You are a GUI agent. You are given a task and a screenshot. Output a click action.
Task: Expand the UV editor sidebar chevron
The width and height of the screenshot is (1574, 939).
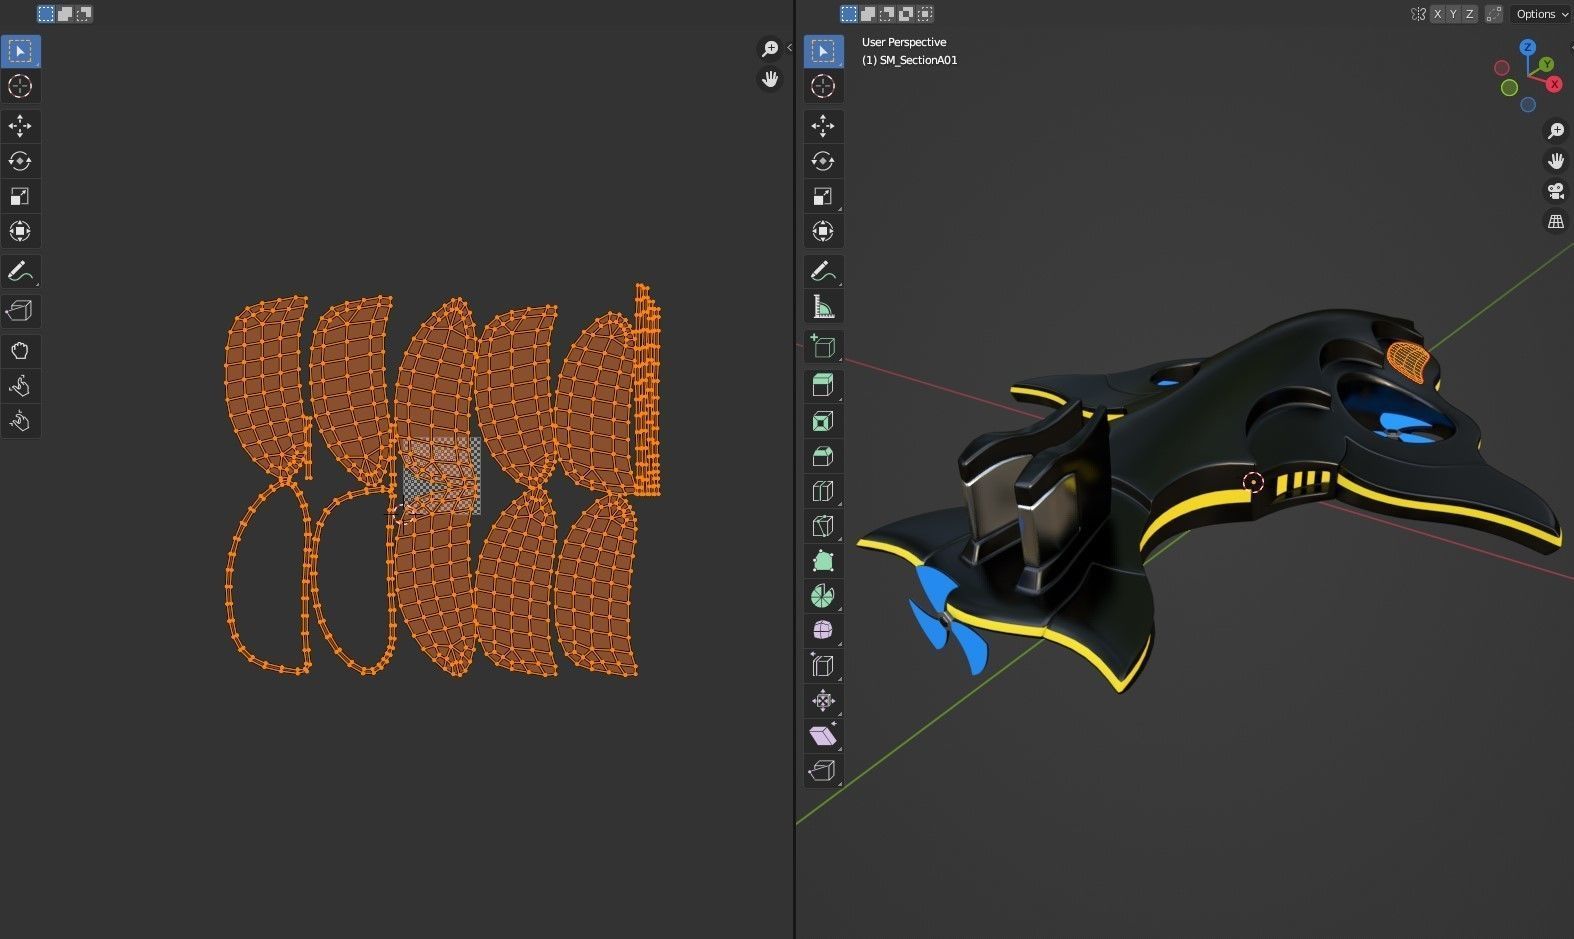tap(789, 47)
